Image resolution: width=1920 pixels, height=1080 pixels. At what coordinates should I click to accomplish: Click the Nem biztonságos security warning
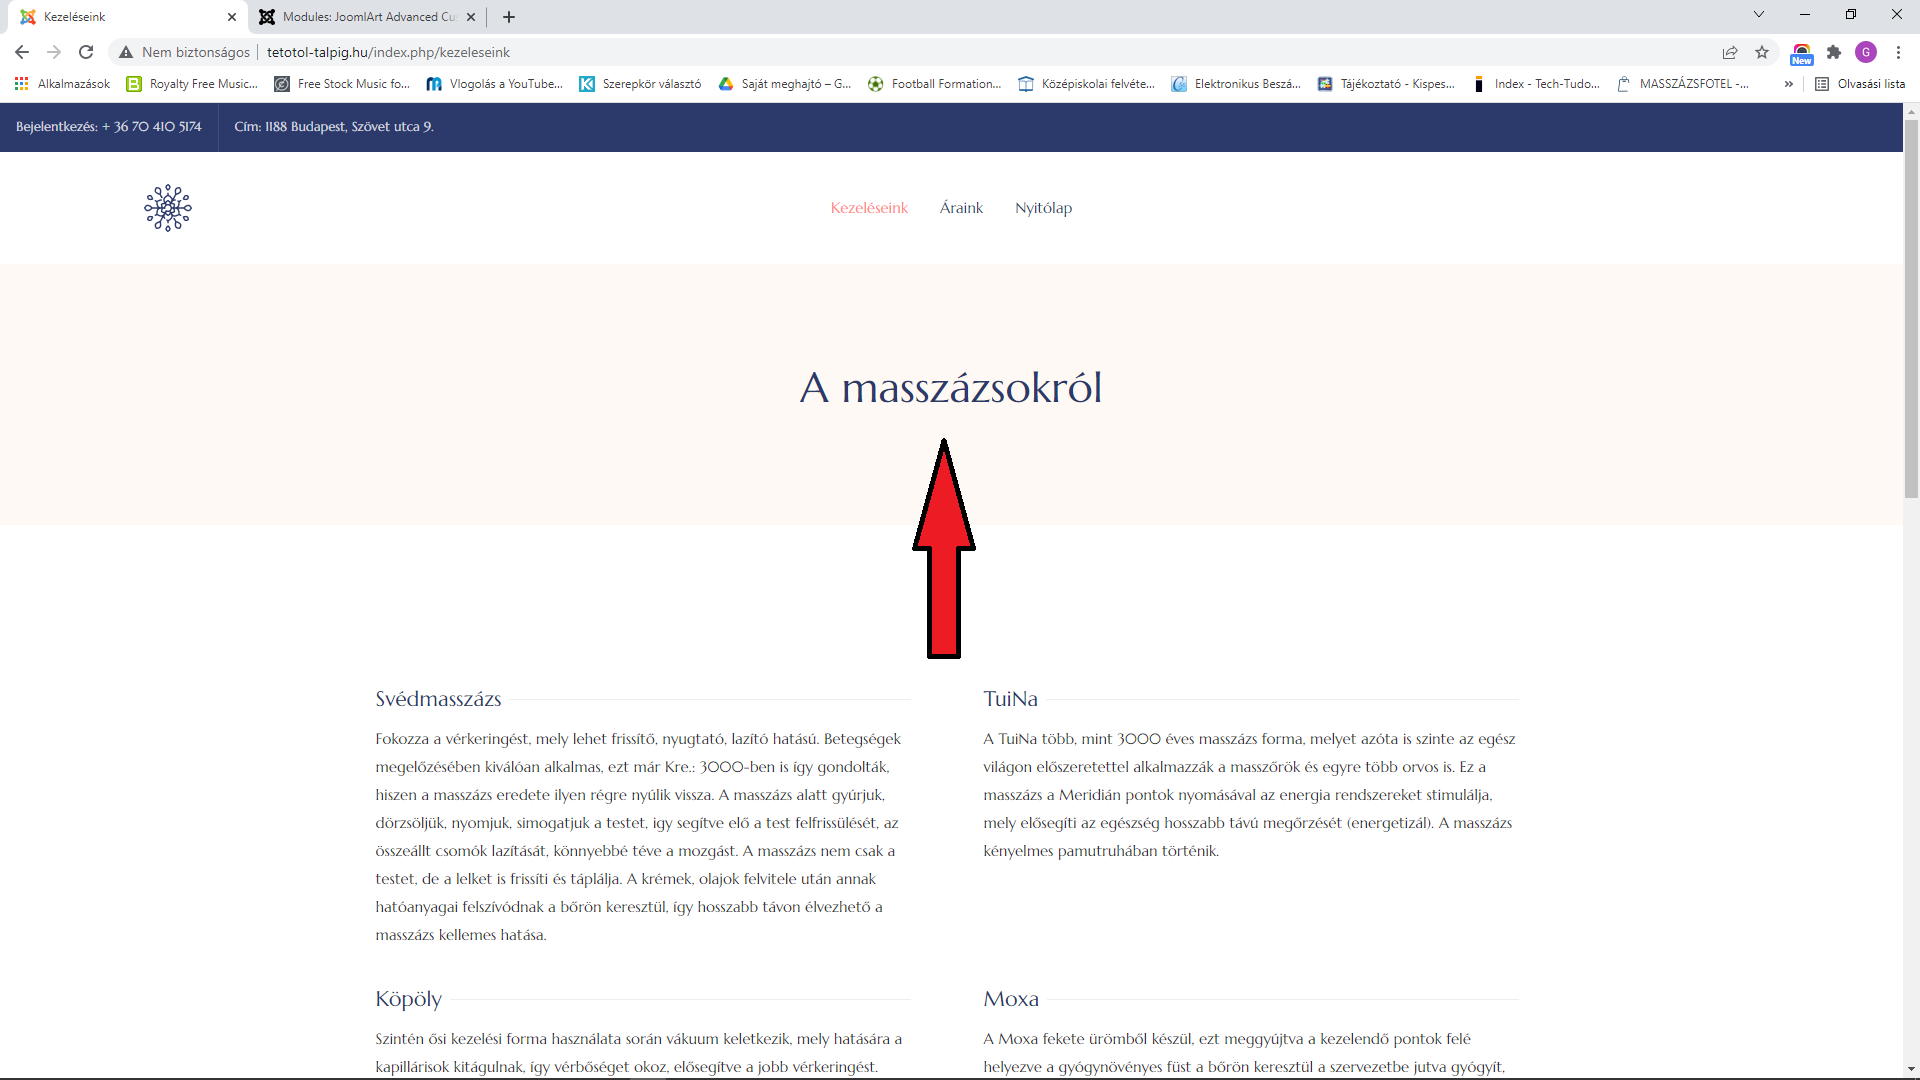185,52
